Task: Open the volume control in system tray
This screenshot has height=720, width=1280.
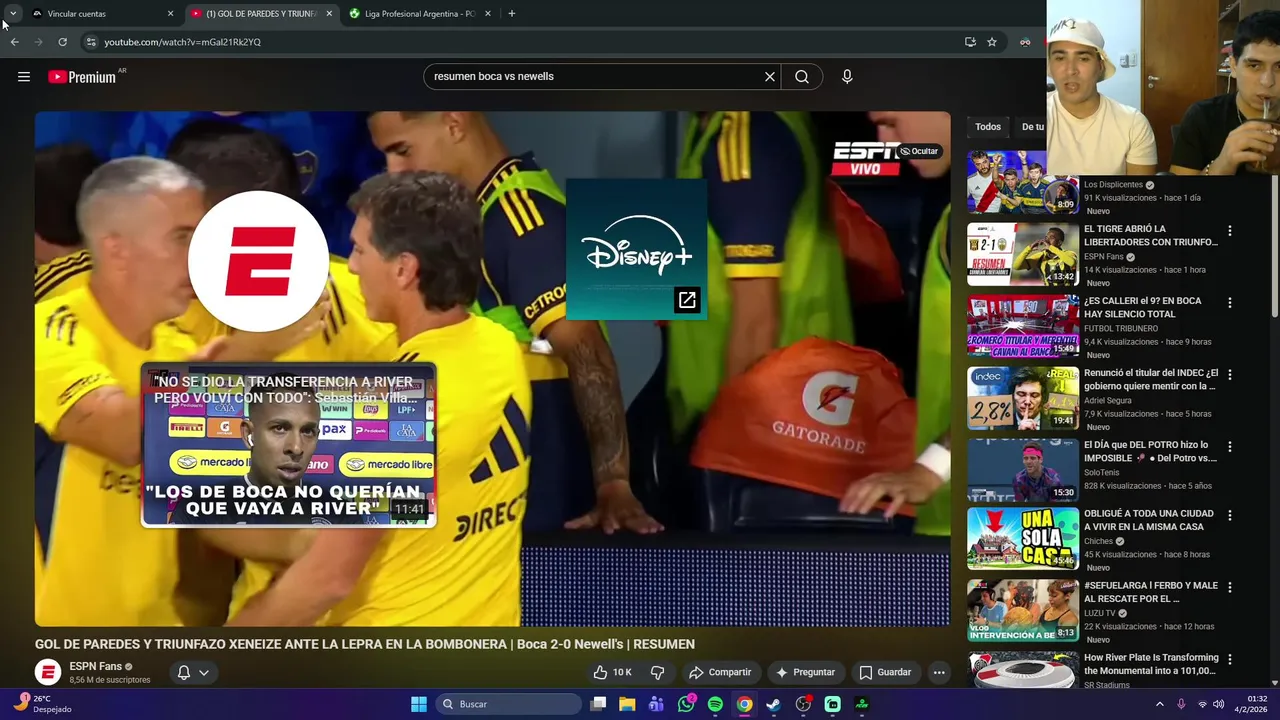Action: 1218,704
